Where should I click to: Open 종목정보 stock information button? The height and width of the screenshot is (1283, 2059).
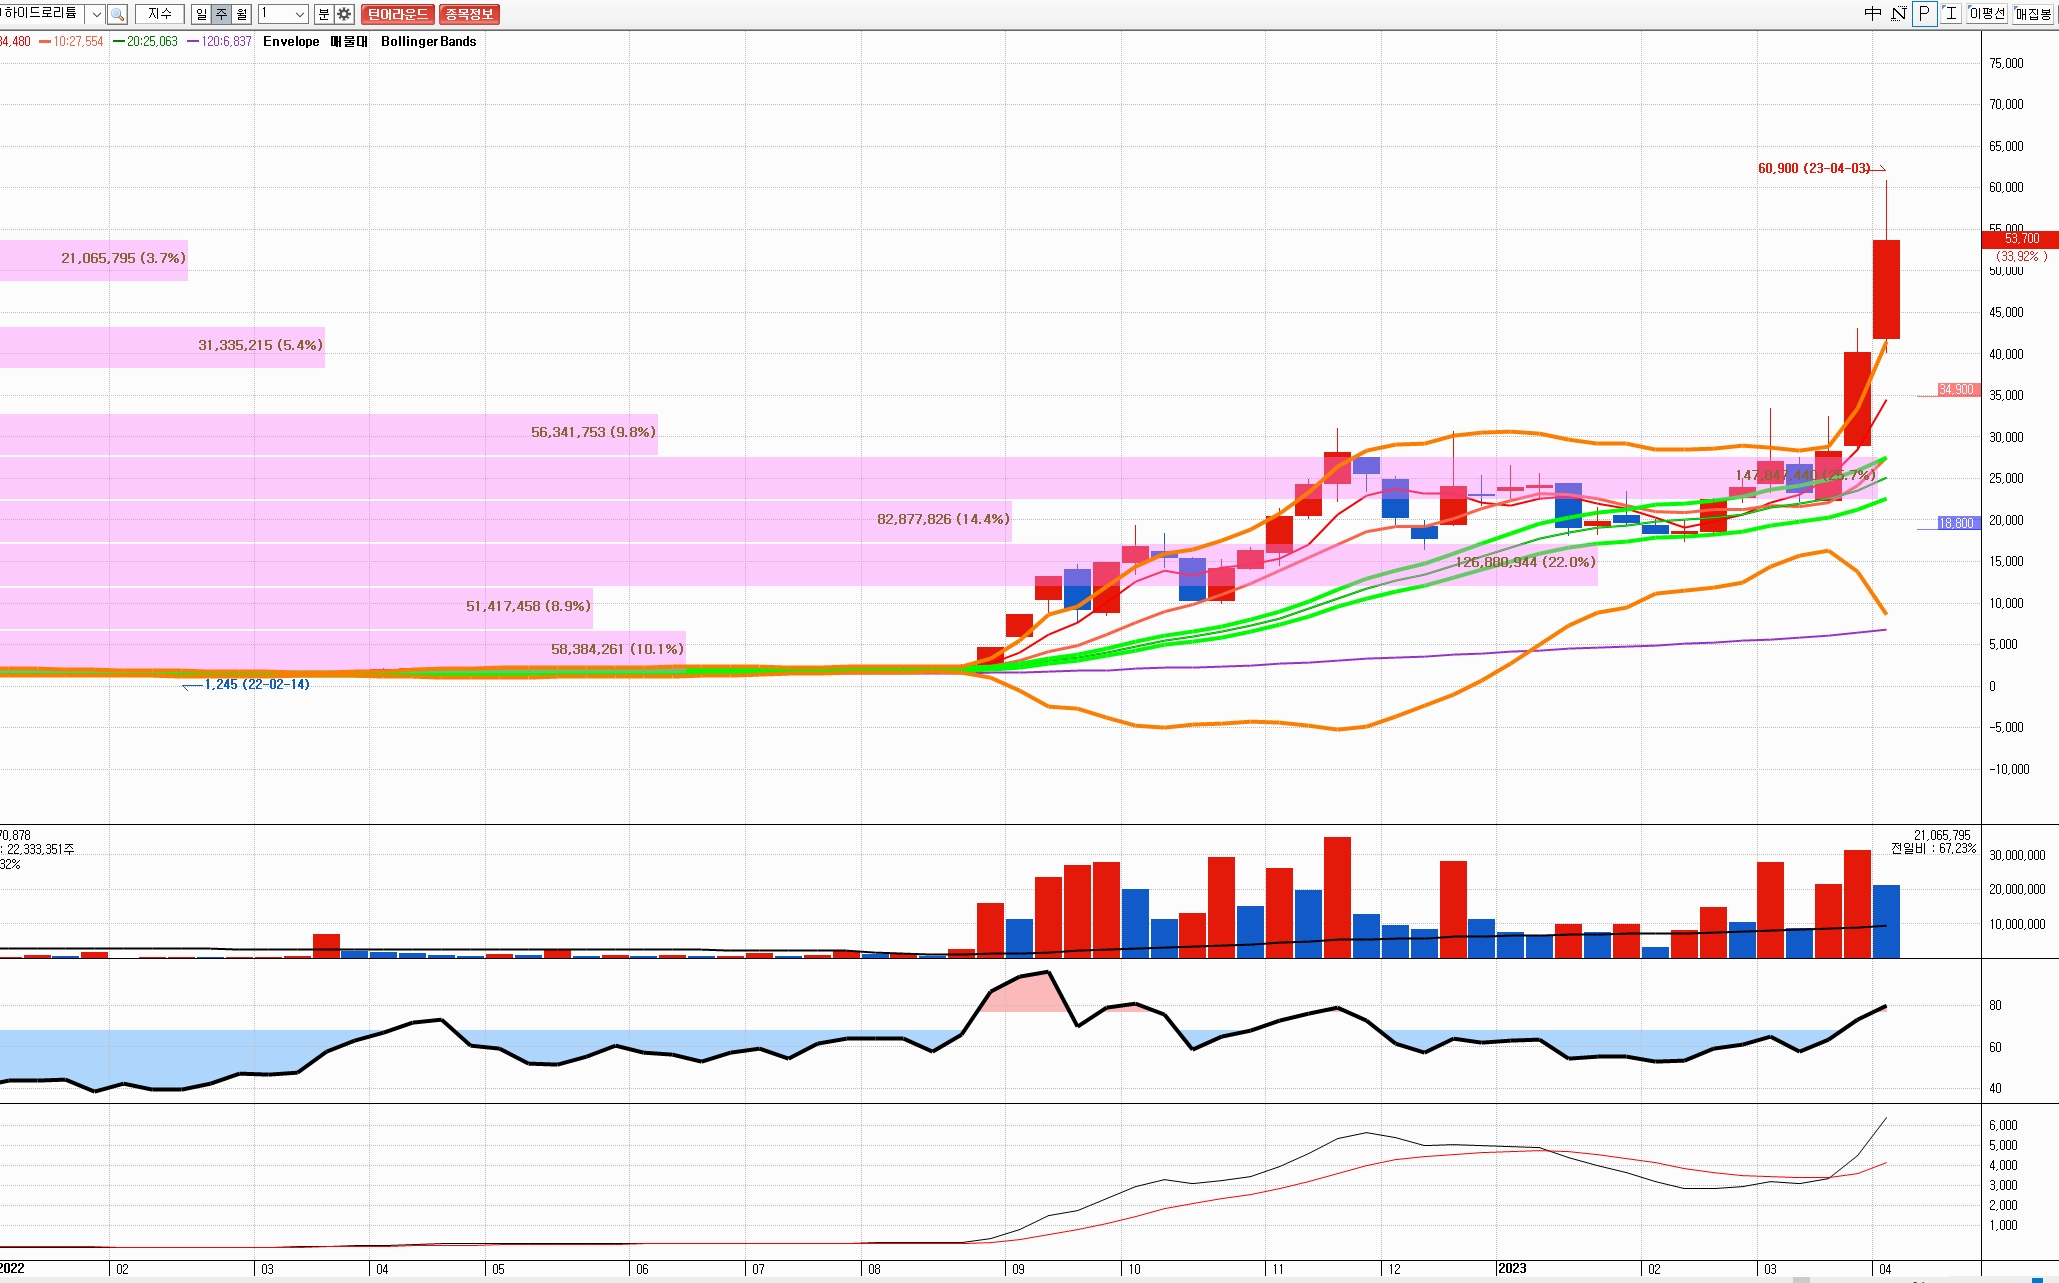tap(469, 14)
